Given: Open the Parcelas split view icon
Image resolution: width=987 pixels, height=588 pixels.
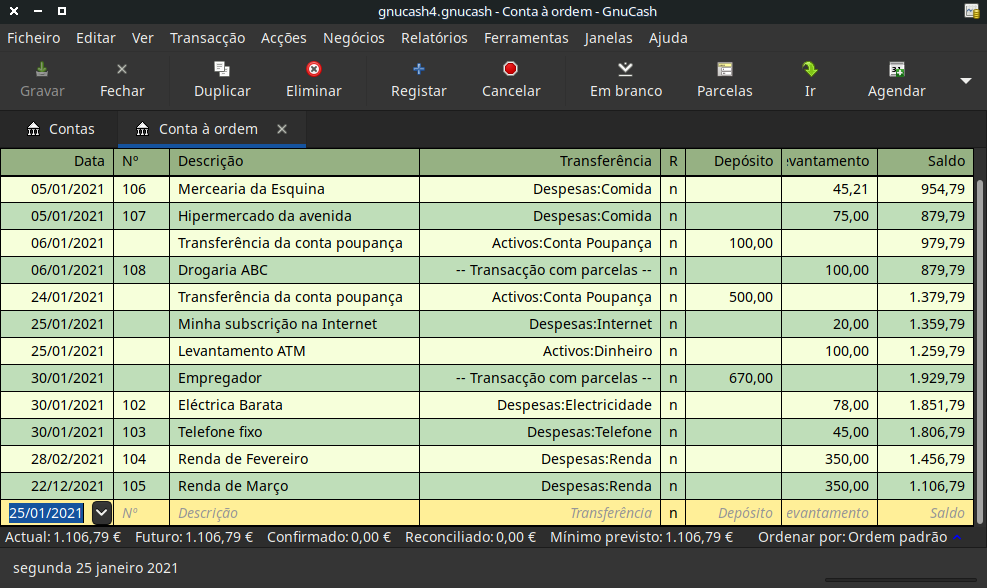Looking at the screenshot, I should click(724, 80).
